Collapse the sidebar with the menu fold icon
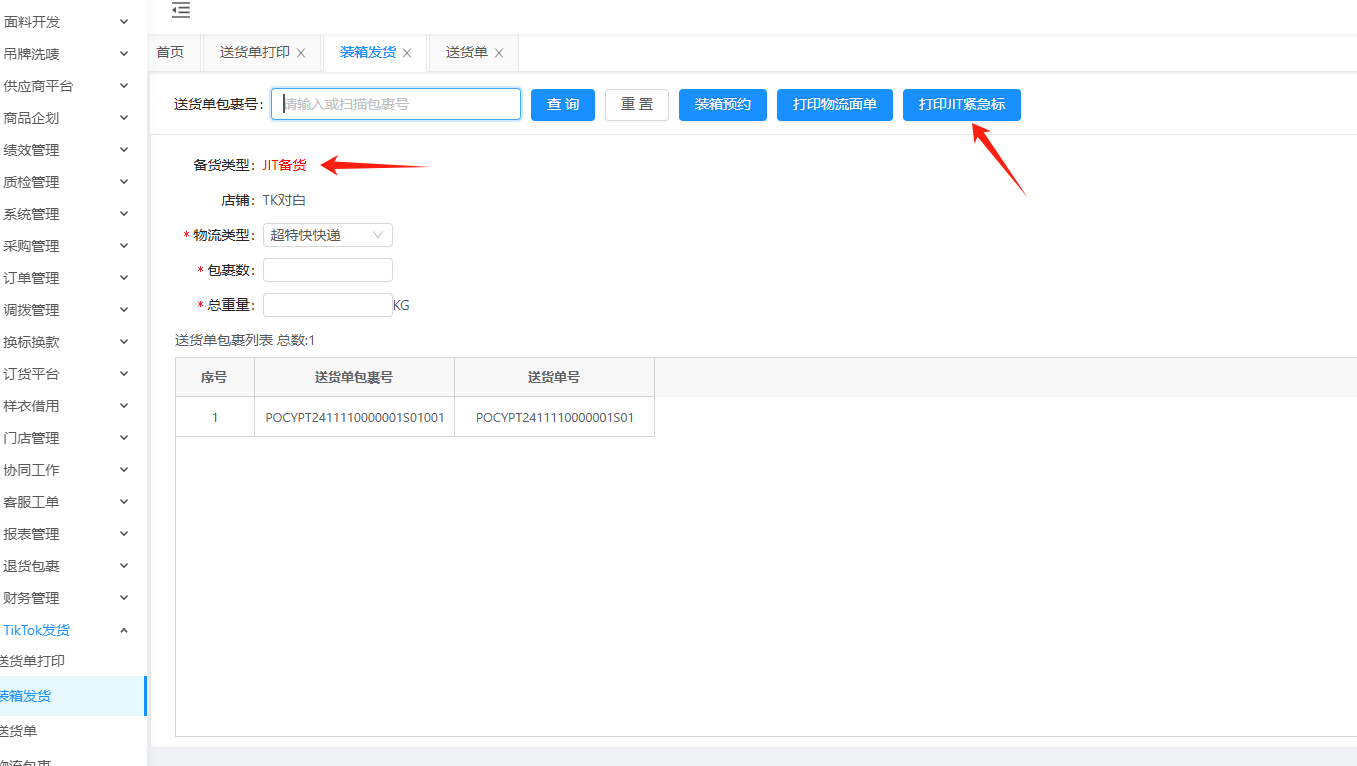This screenshot has width=1357, height=766. pyautogui.click(x=181, y=11)
